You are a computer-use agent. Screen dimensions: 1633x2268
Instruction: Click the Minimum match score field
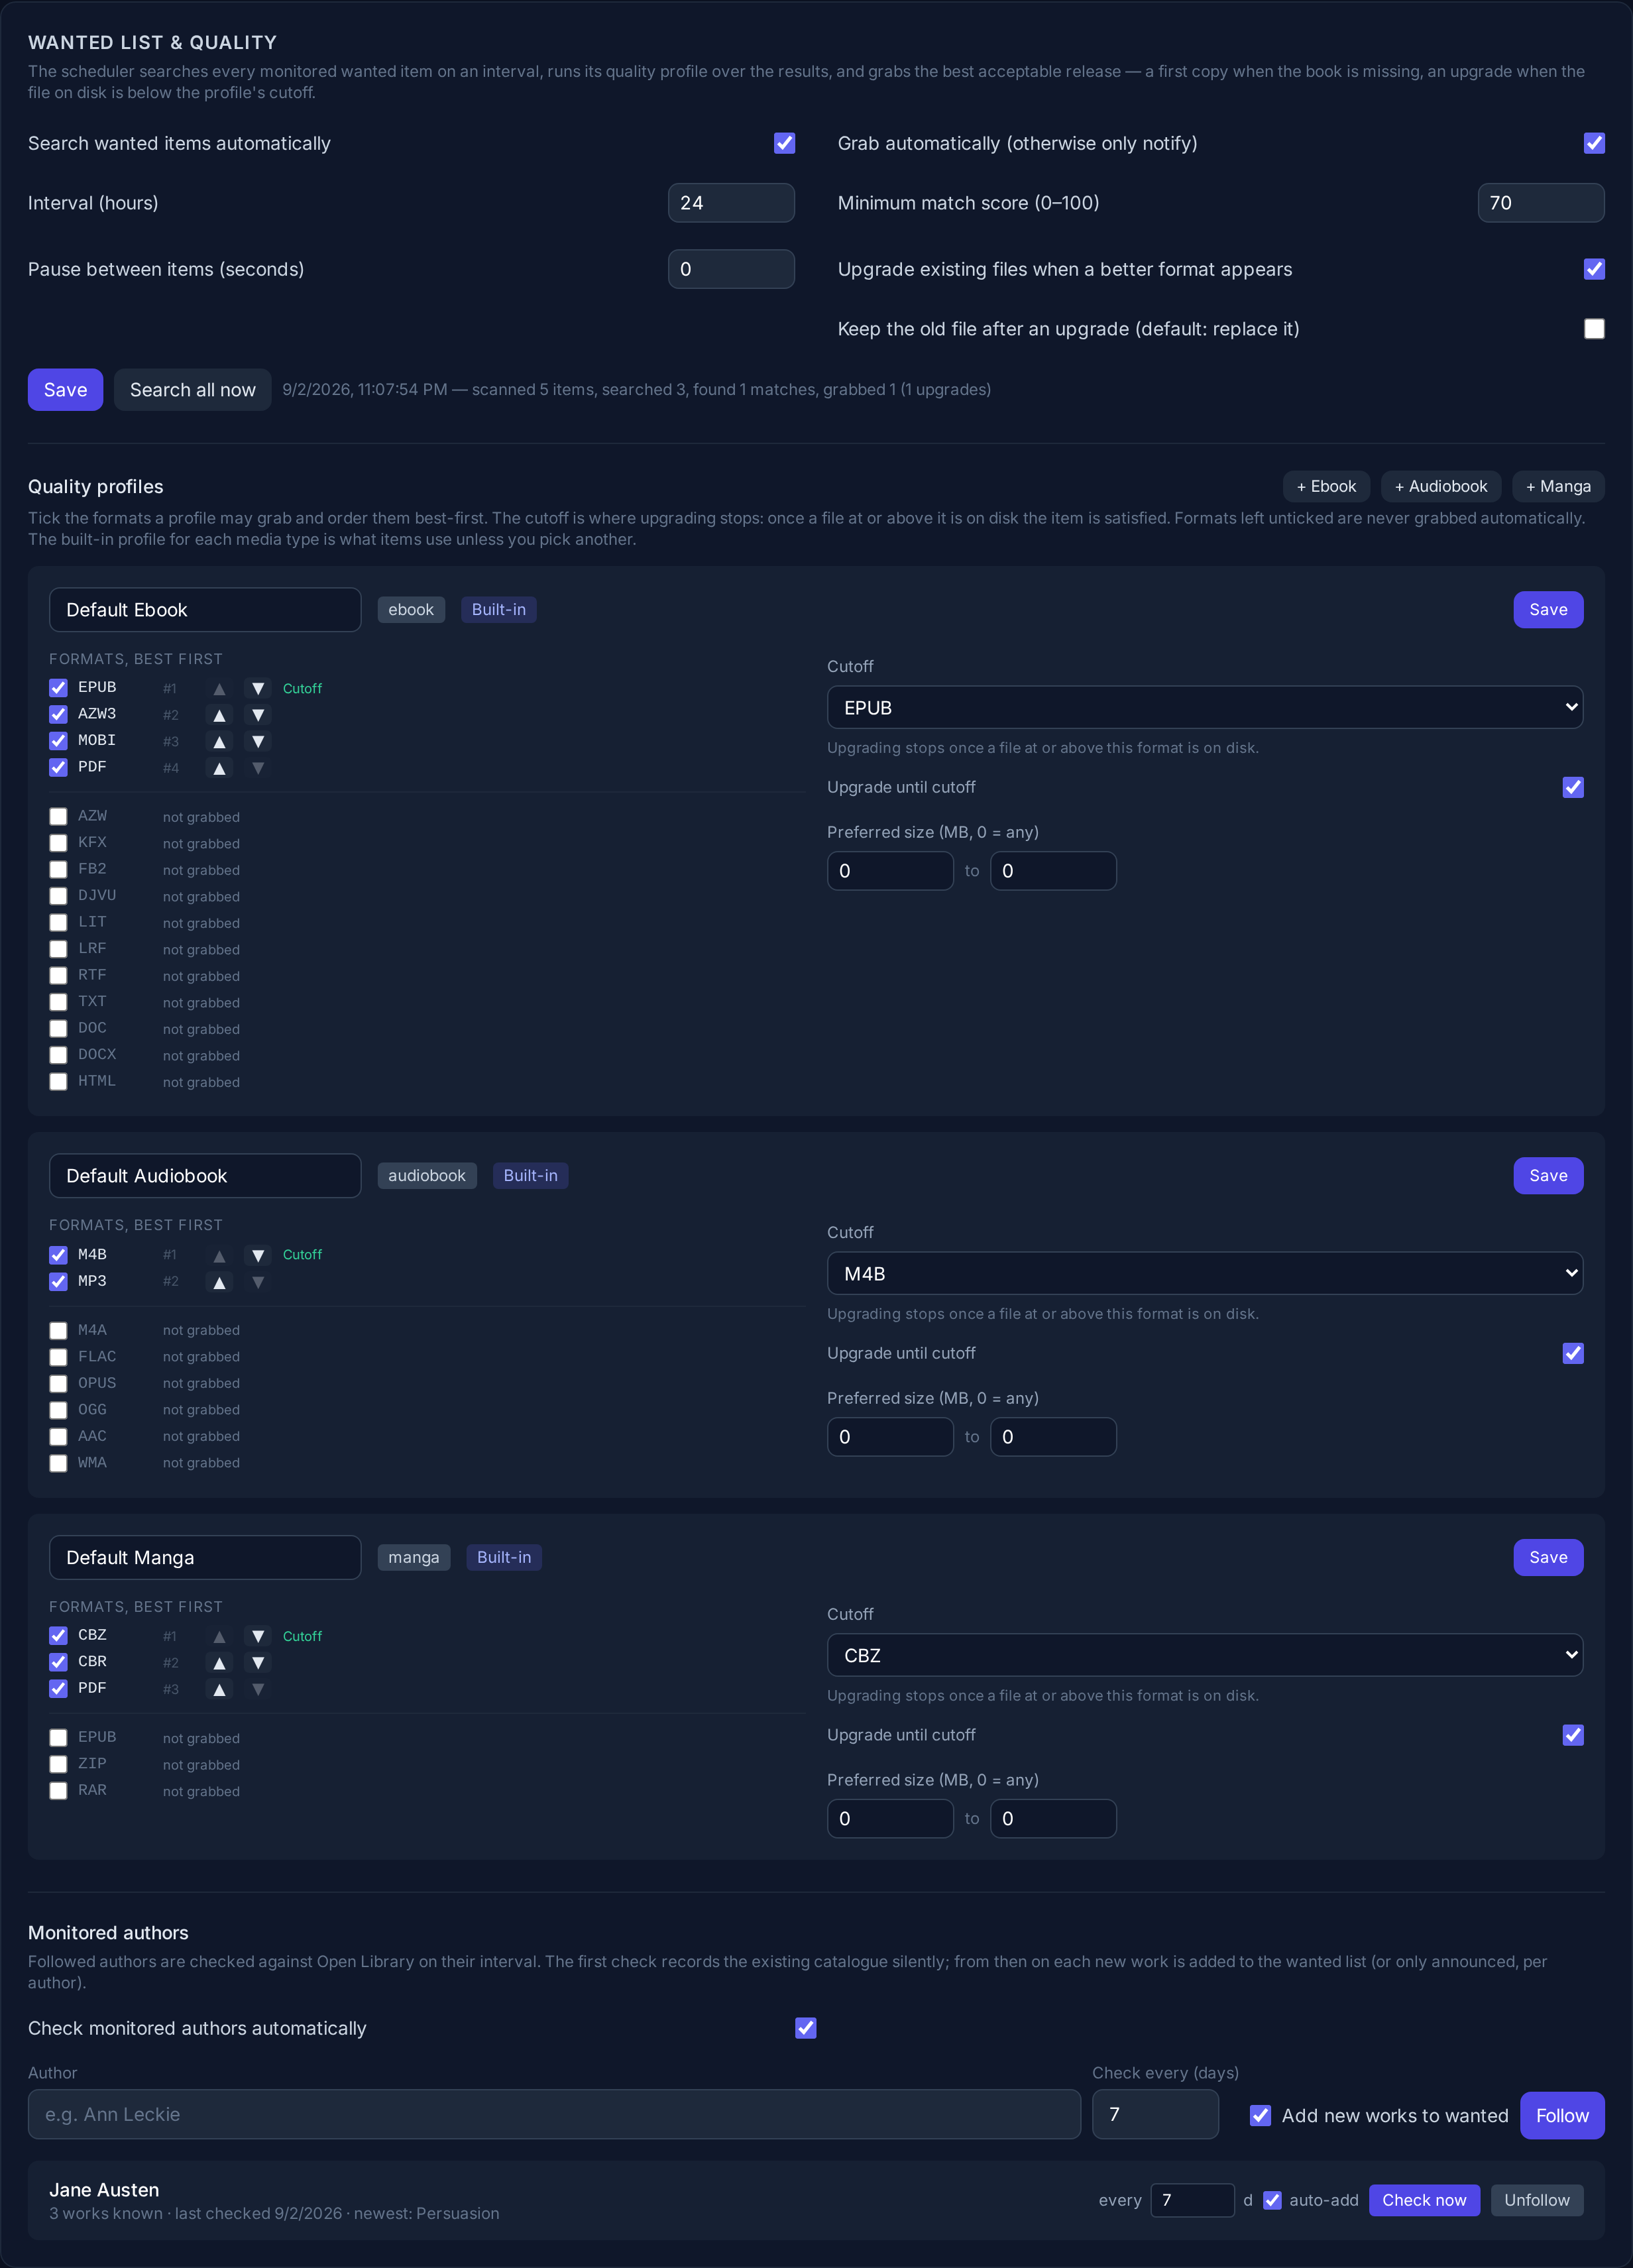(x=1541, y=203)
